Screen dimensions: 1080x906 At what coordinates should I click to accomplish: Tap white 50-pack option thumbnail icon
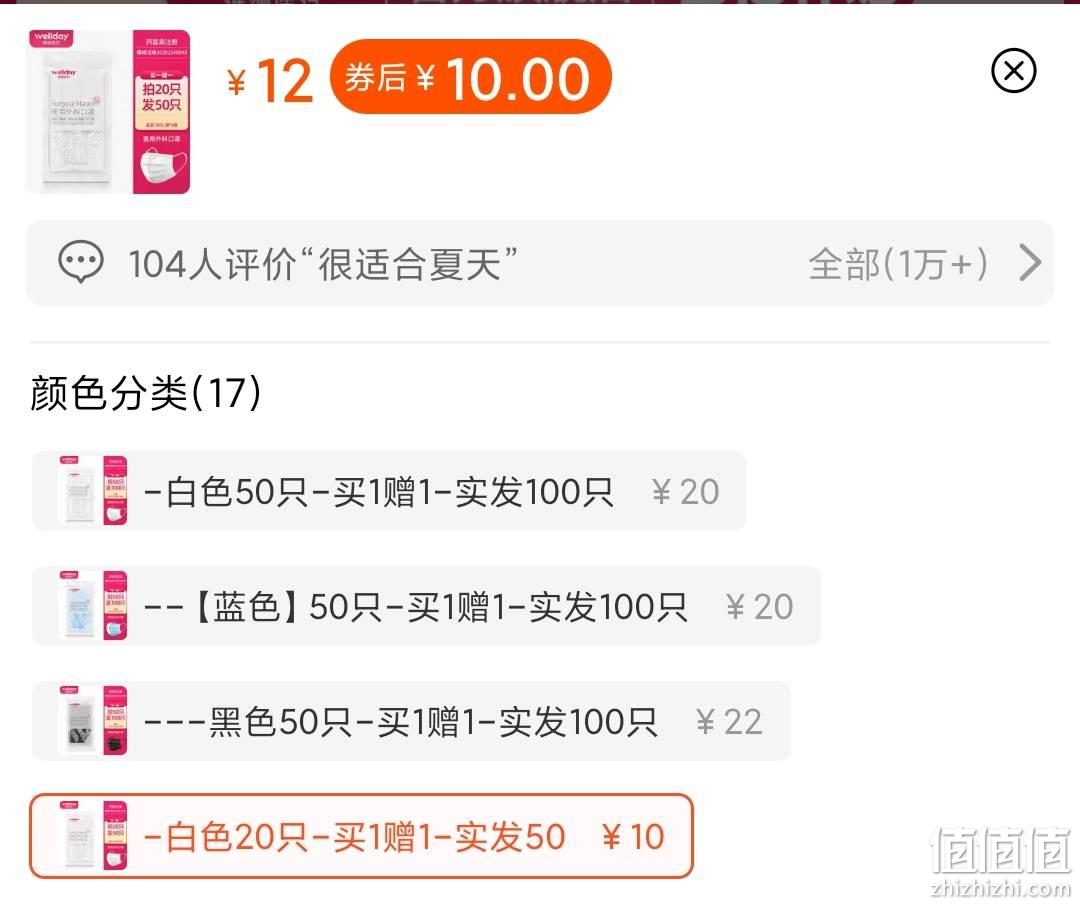(93, 491)
